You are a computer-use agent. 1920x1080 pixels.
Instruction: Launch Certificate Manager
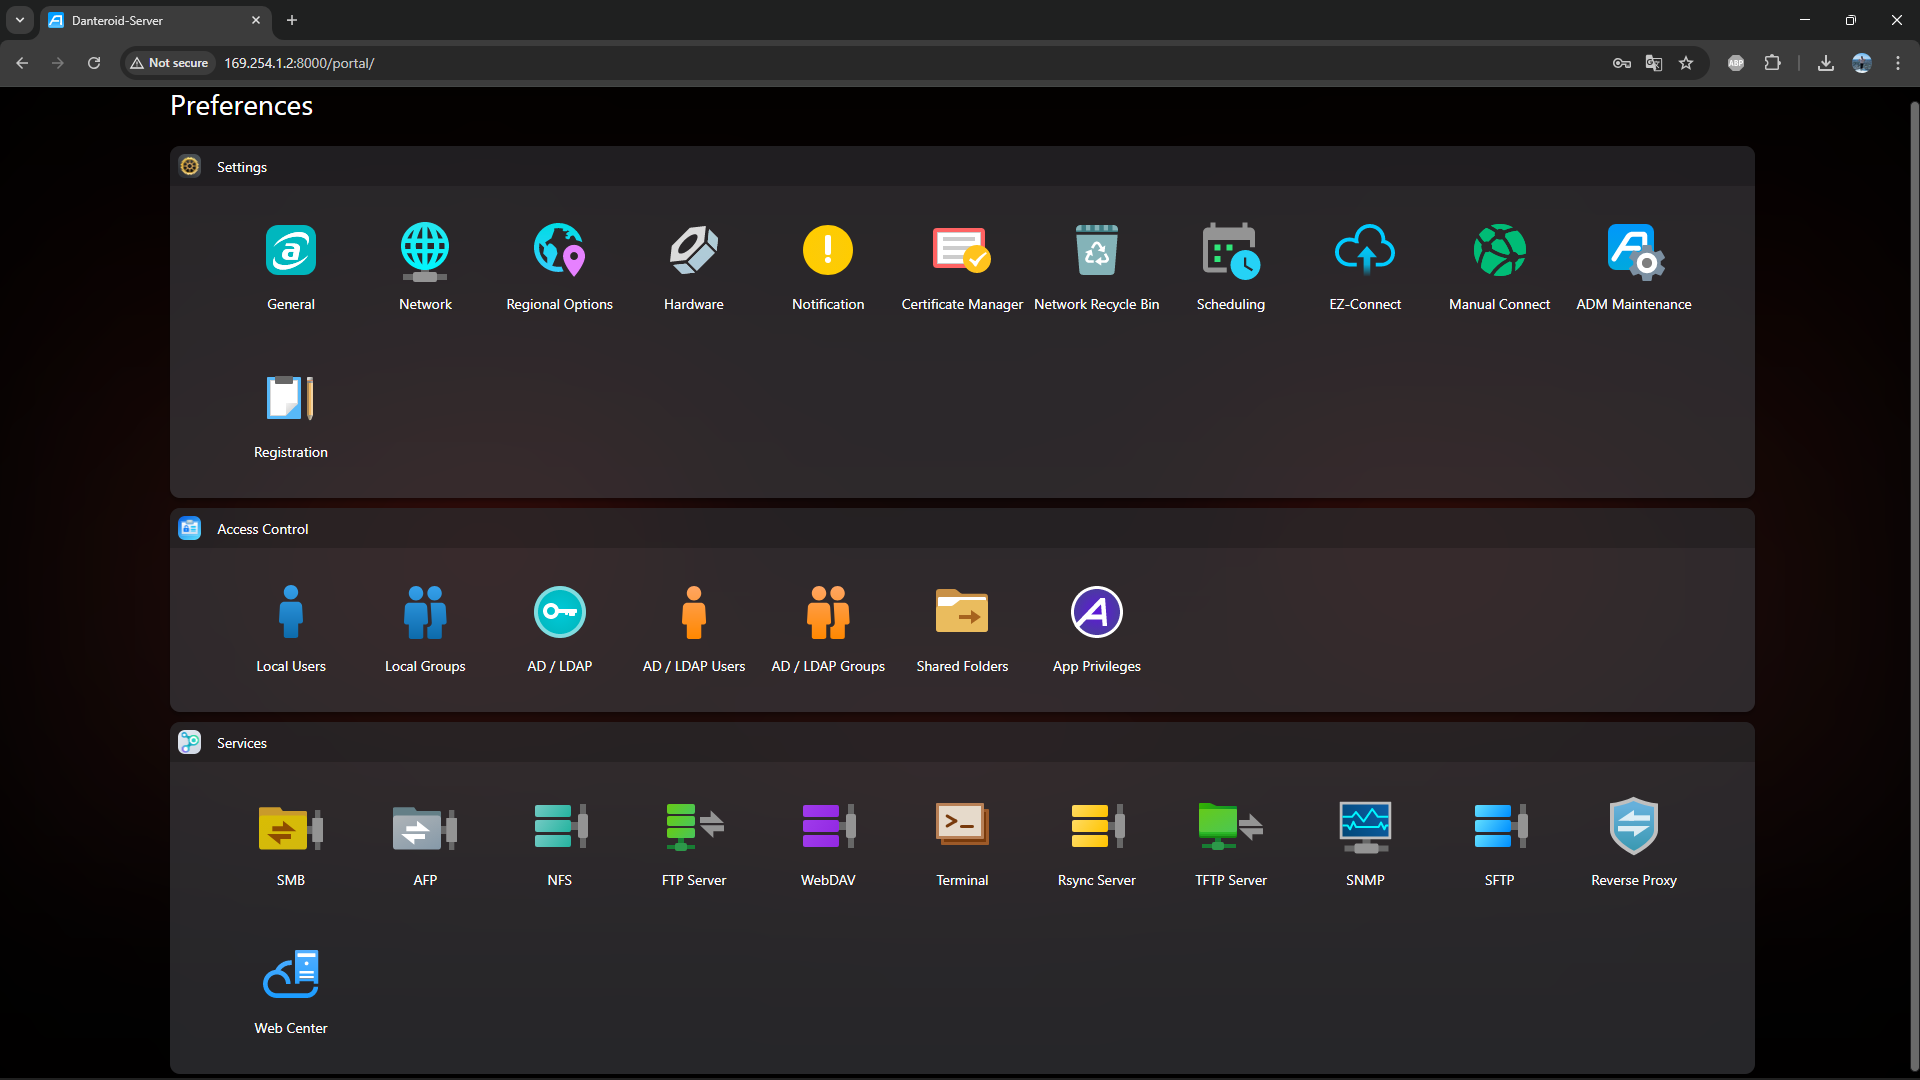961,250
